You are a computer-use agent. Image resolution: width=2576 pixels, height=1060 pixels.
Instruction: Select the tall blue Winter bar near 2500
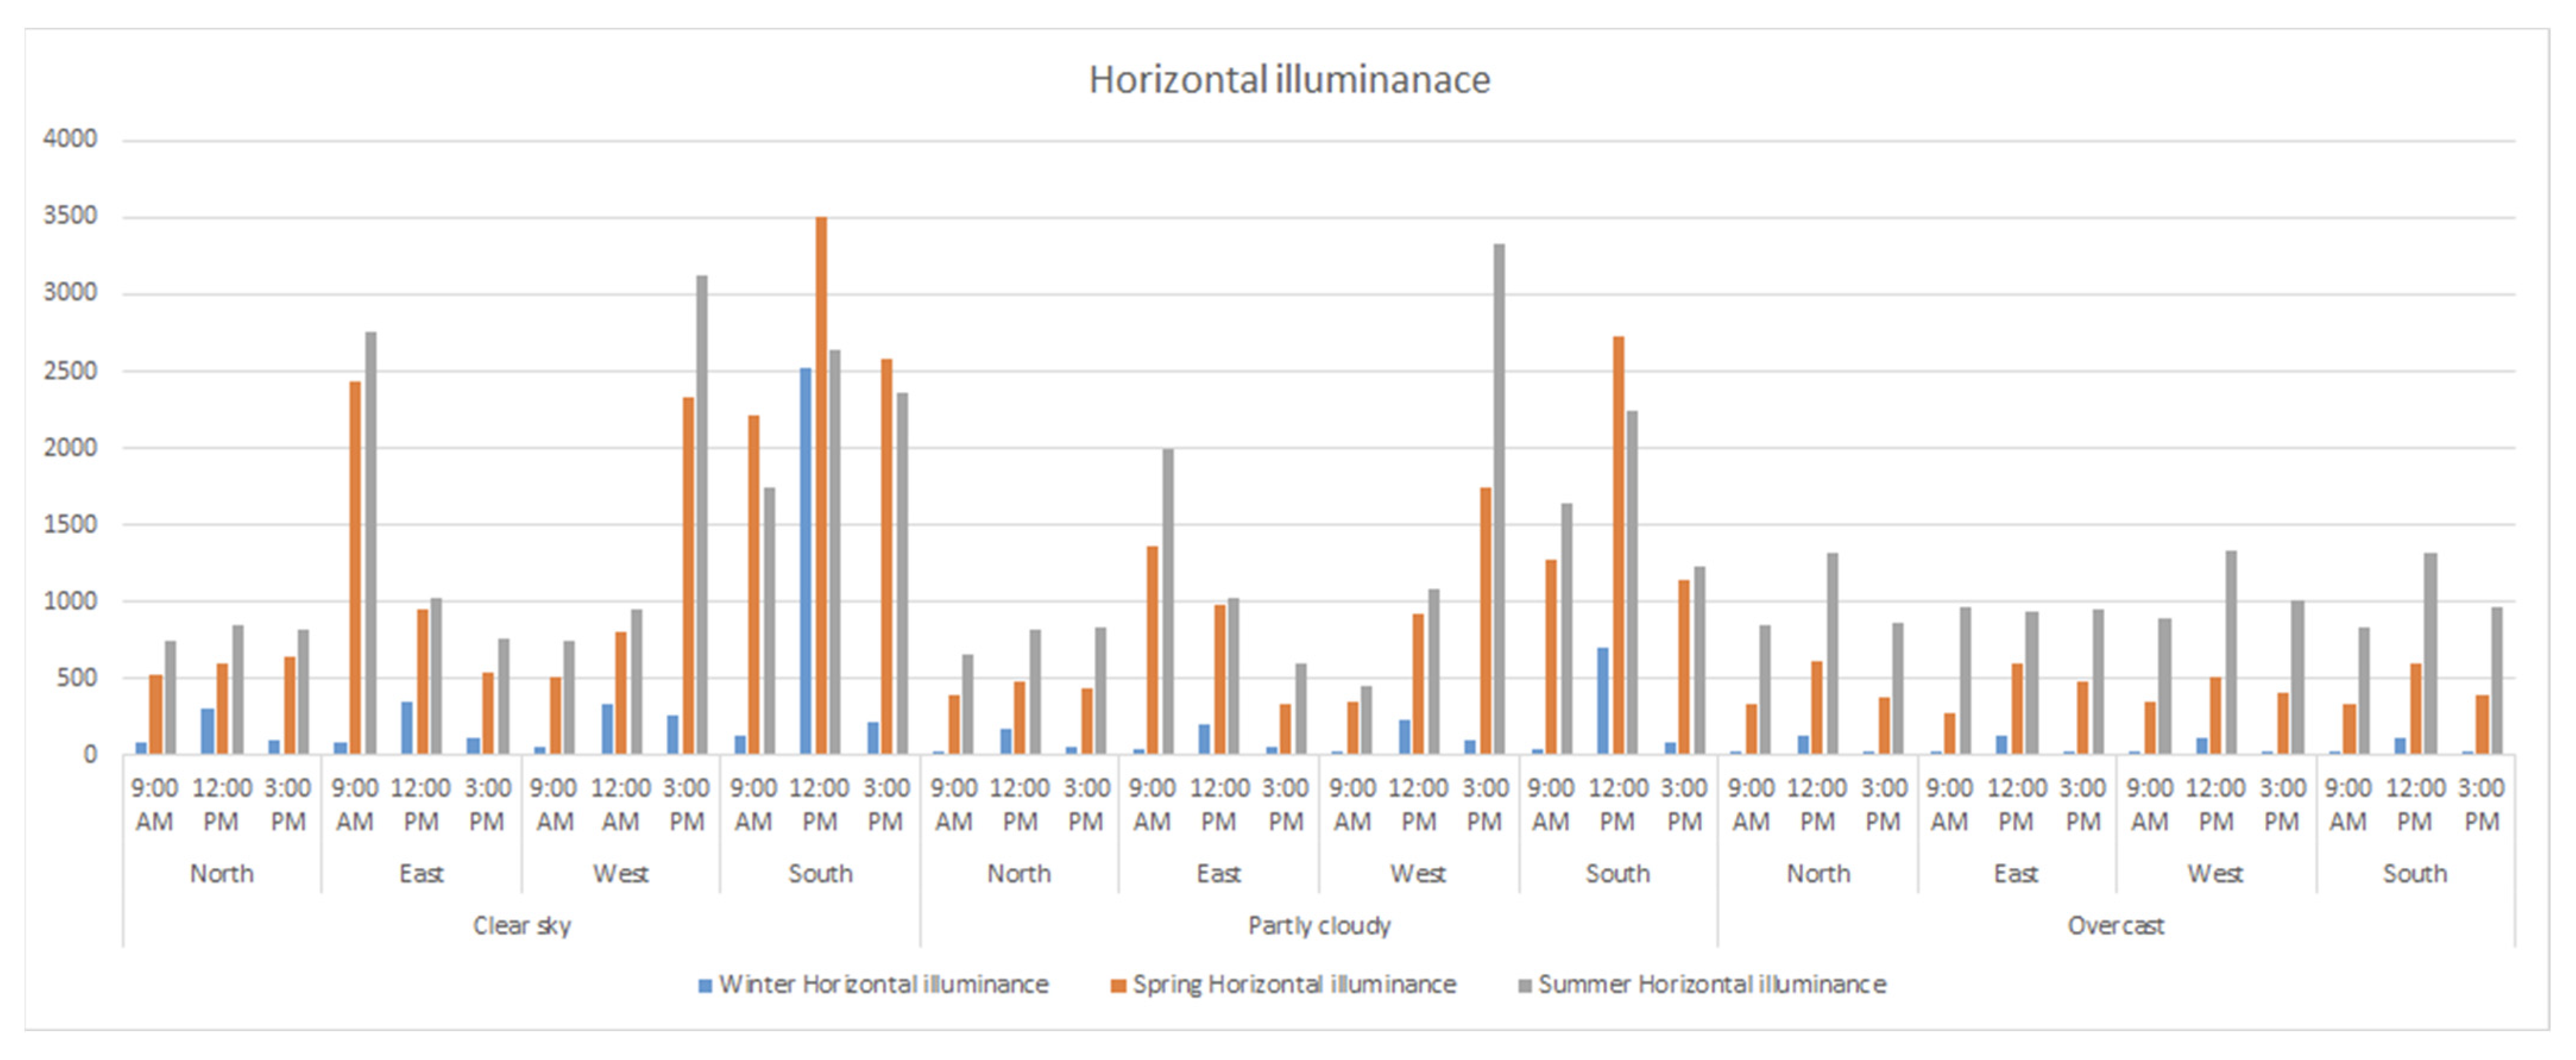coord(805,560)
